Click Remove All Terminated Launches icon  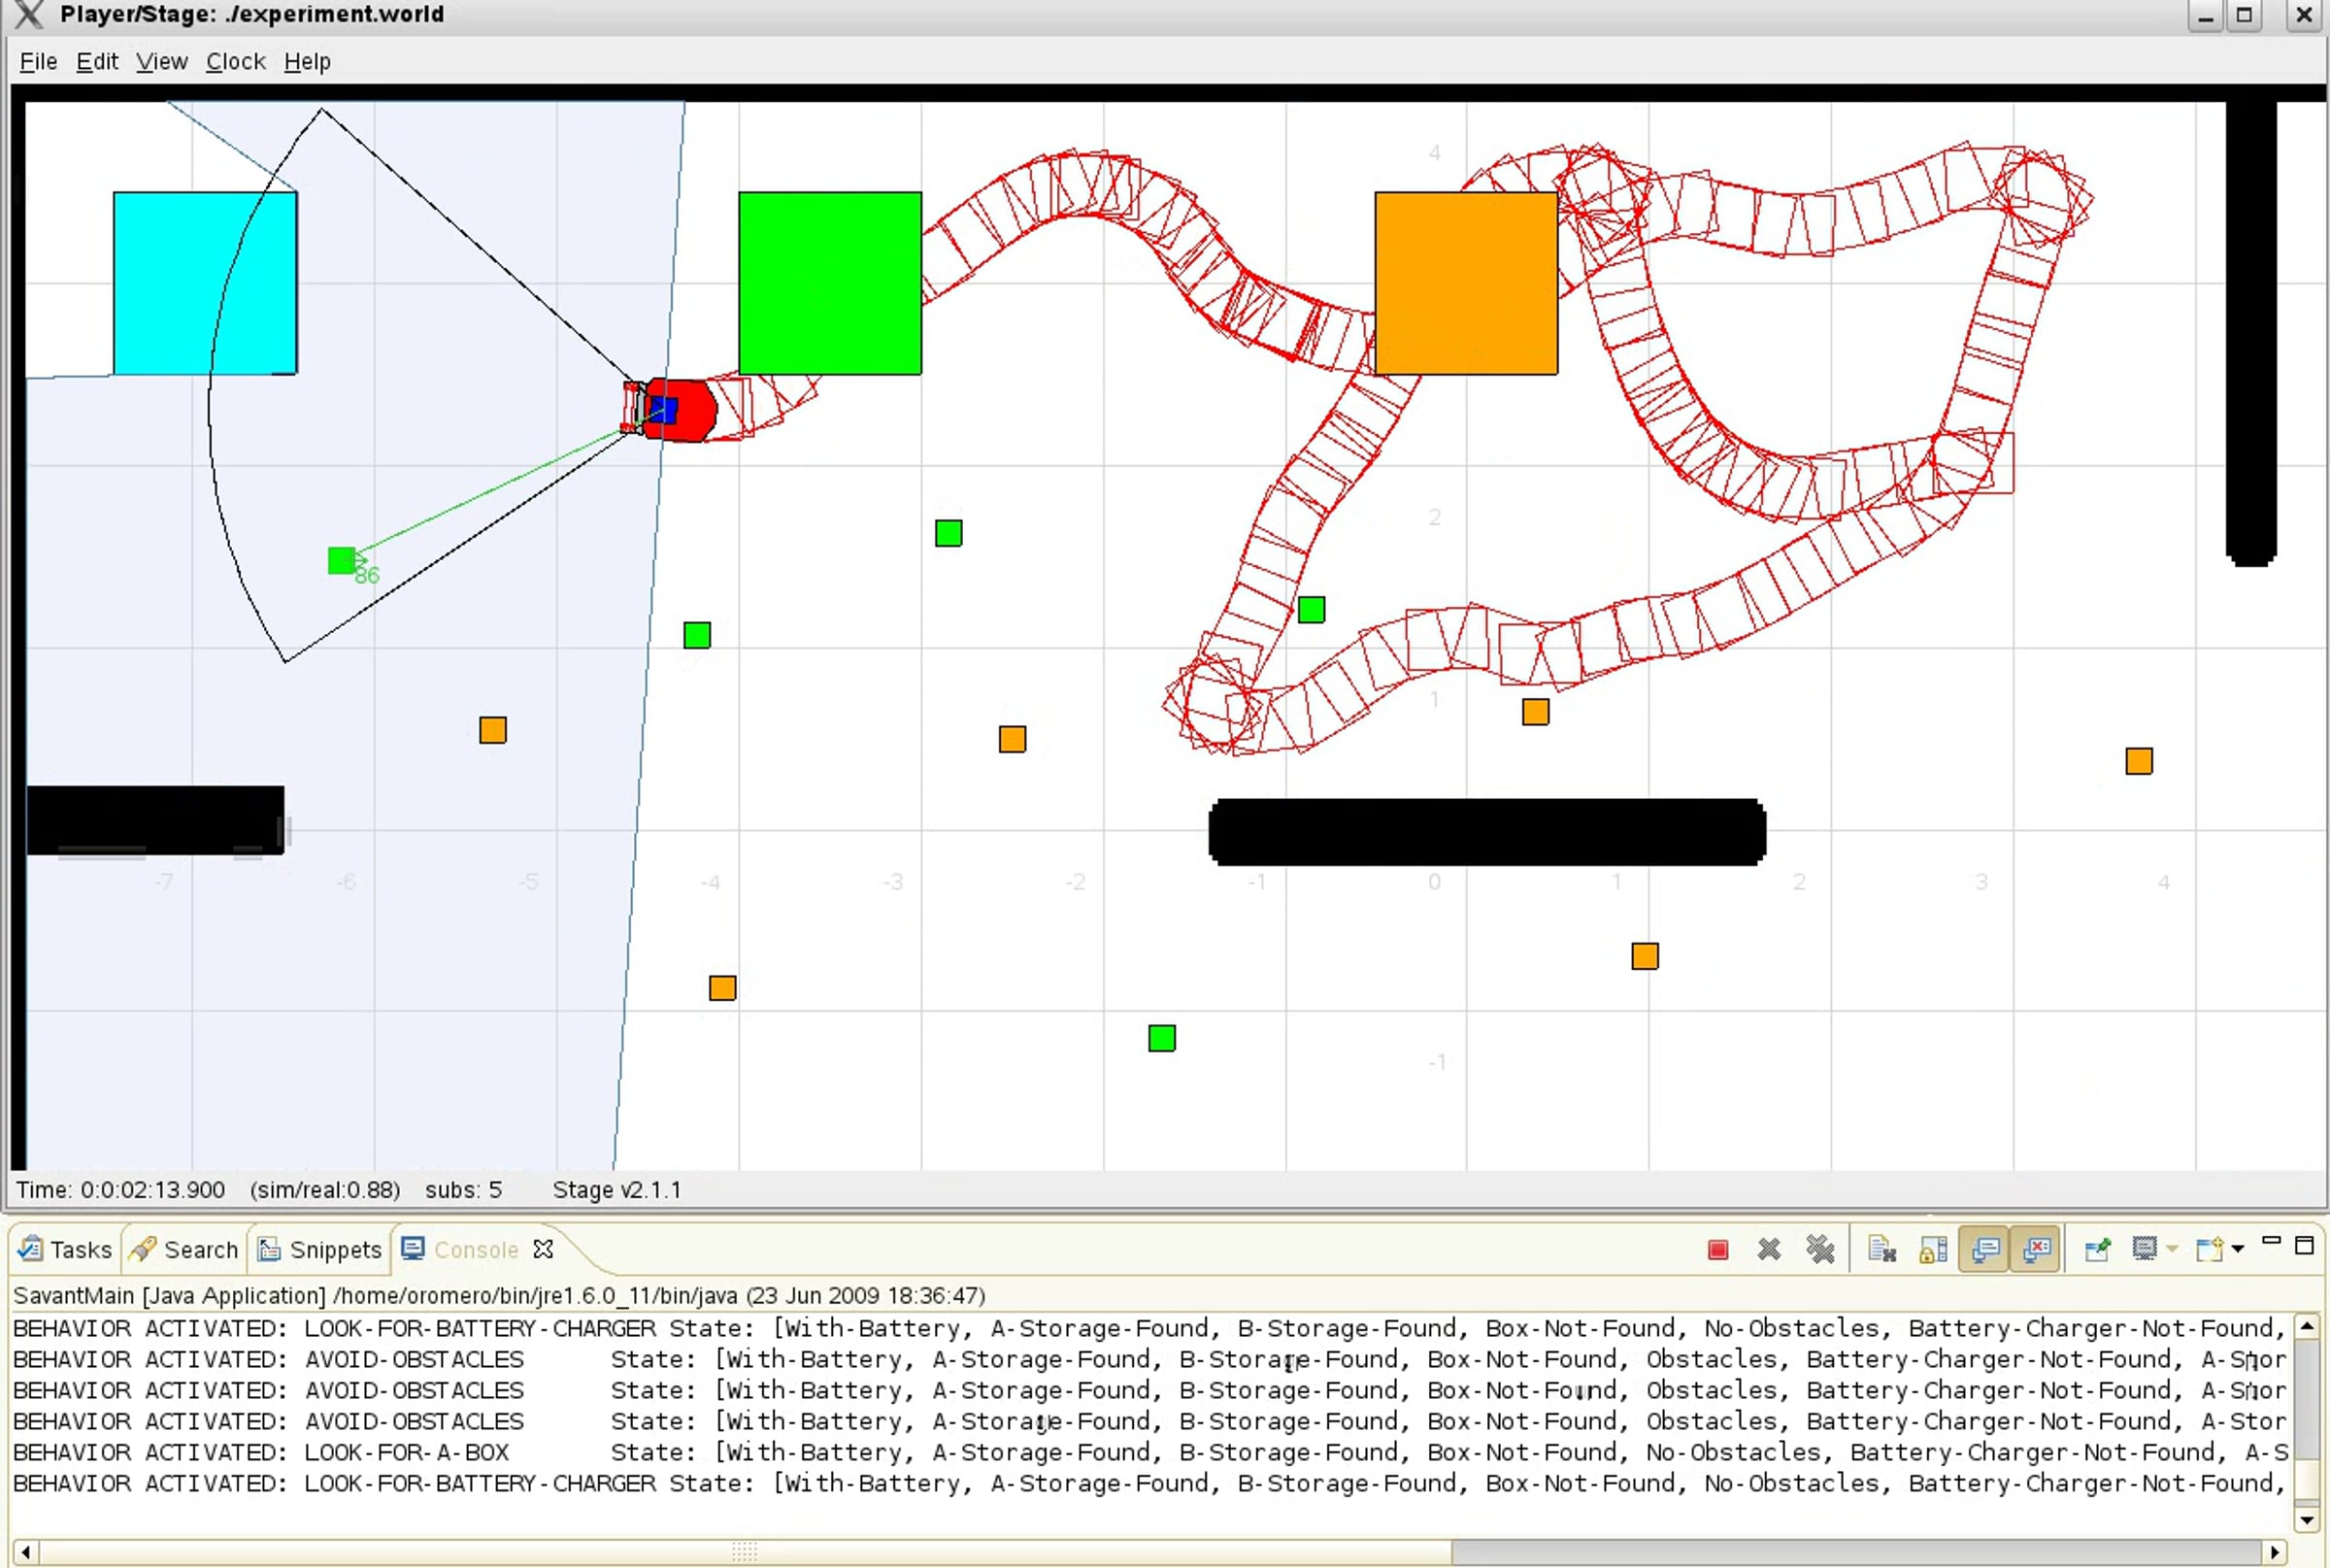pos(1820,1250)
